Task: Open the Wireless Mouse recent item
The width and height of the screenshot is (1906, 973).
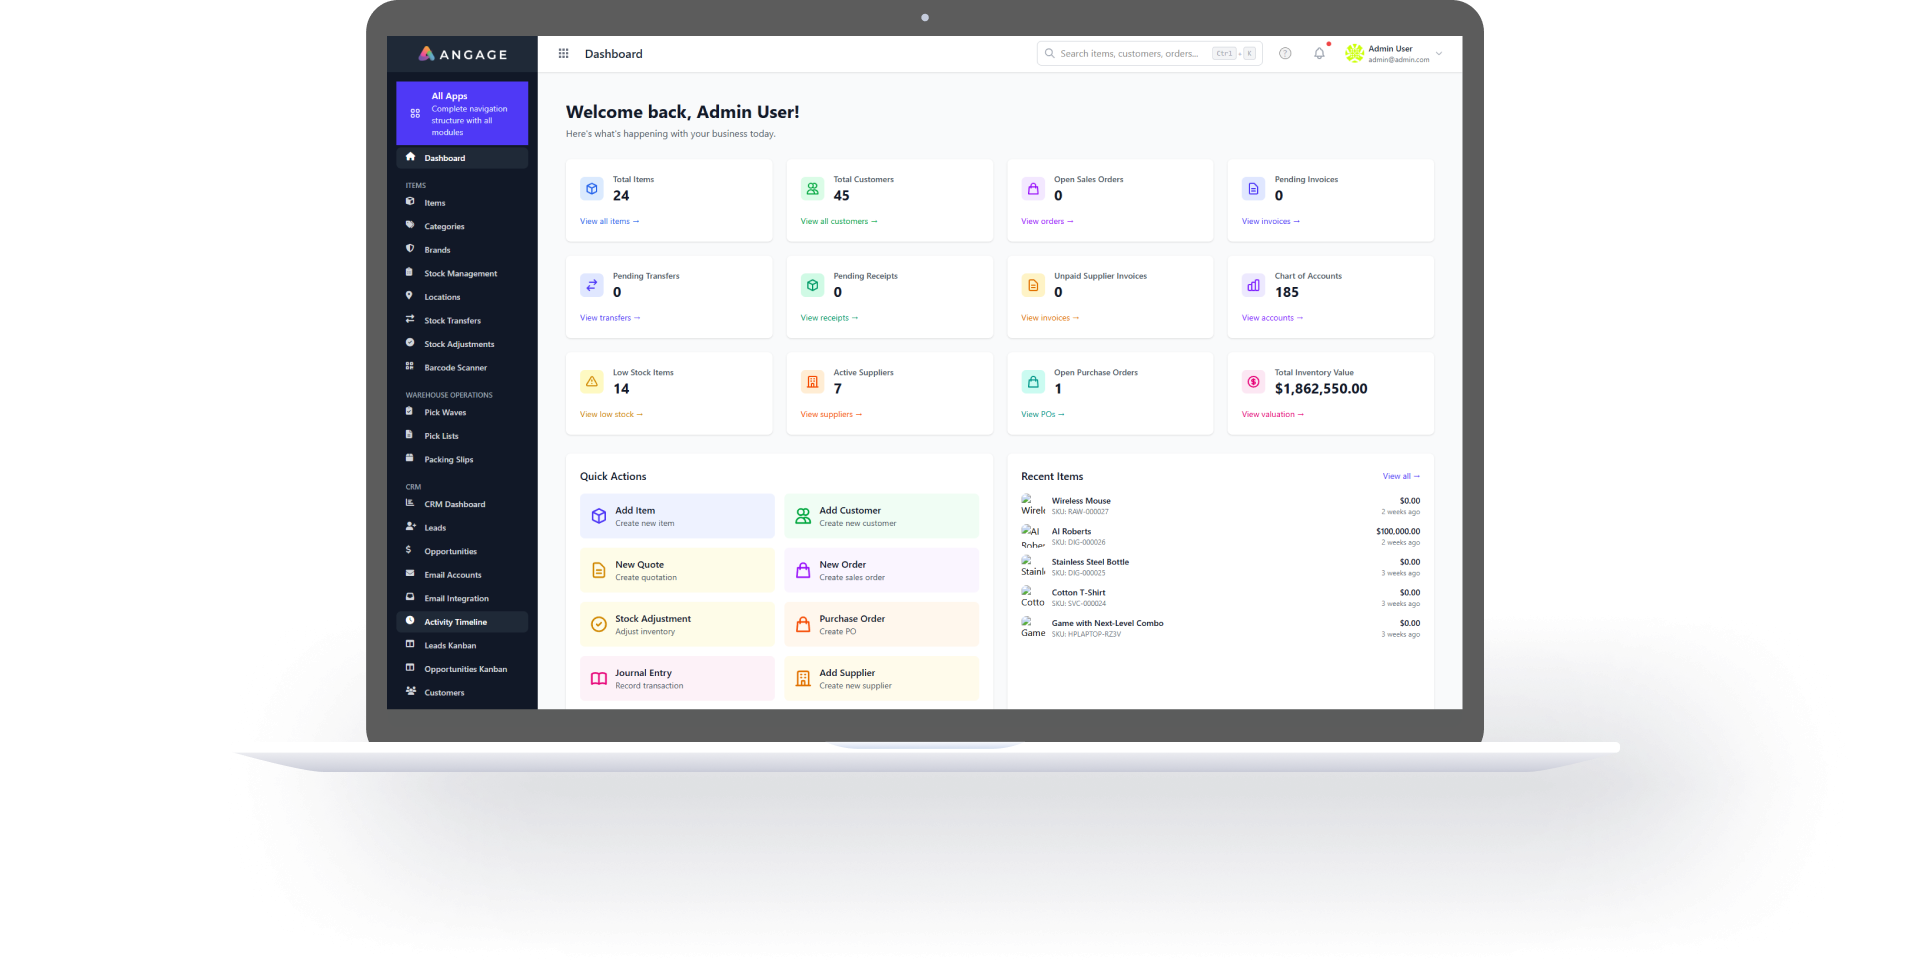Action: (x=1081, y=501)
